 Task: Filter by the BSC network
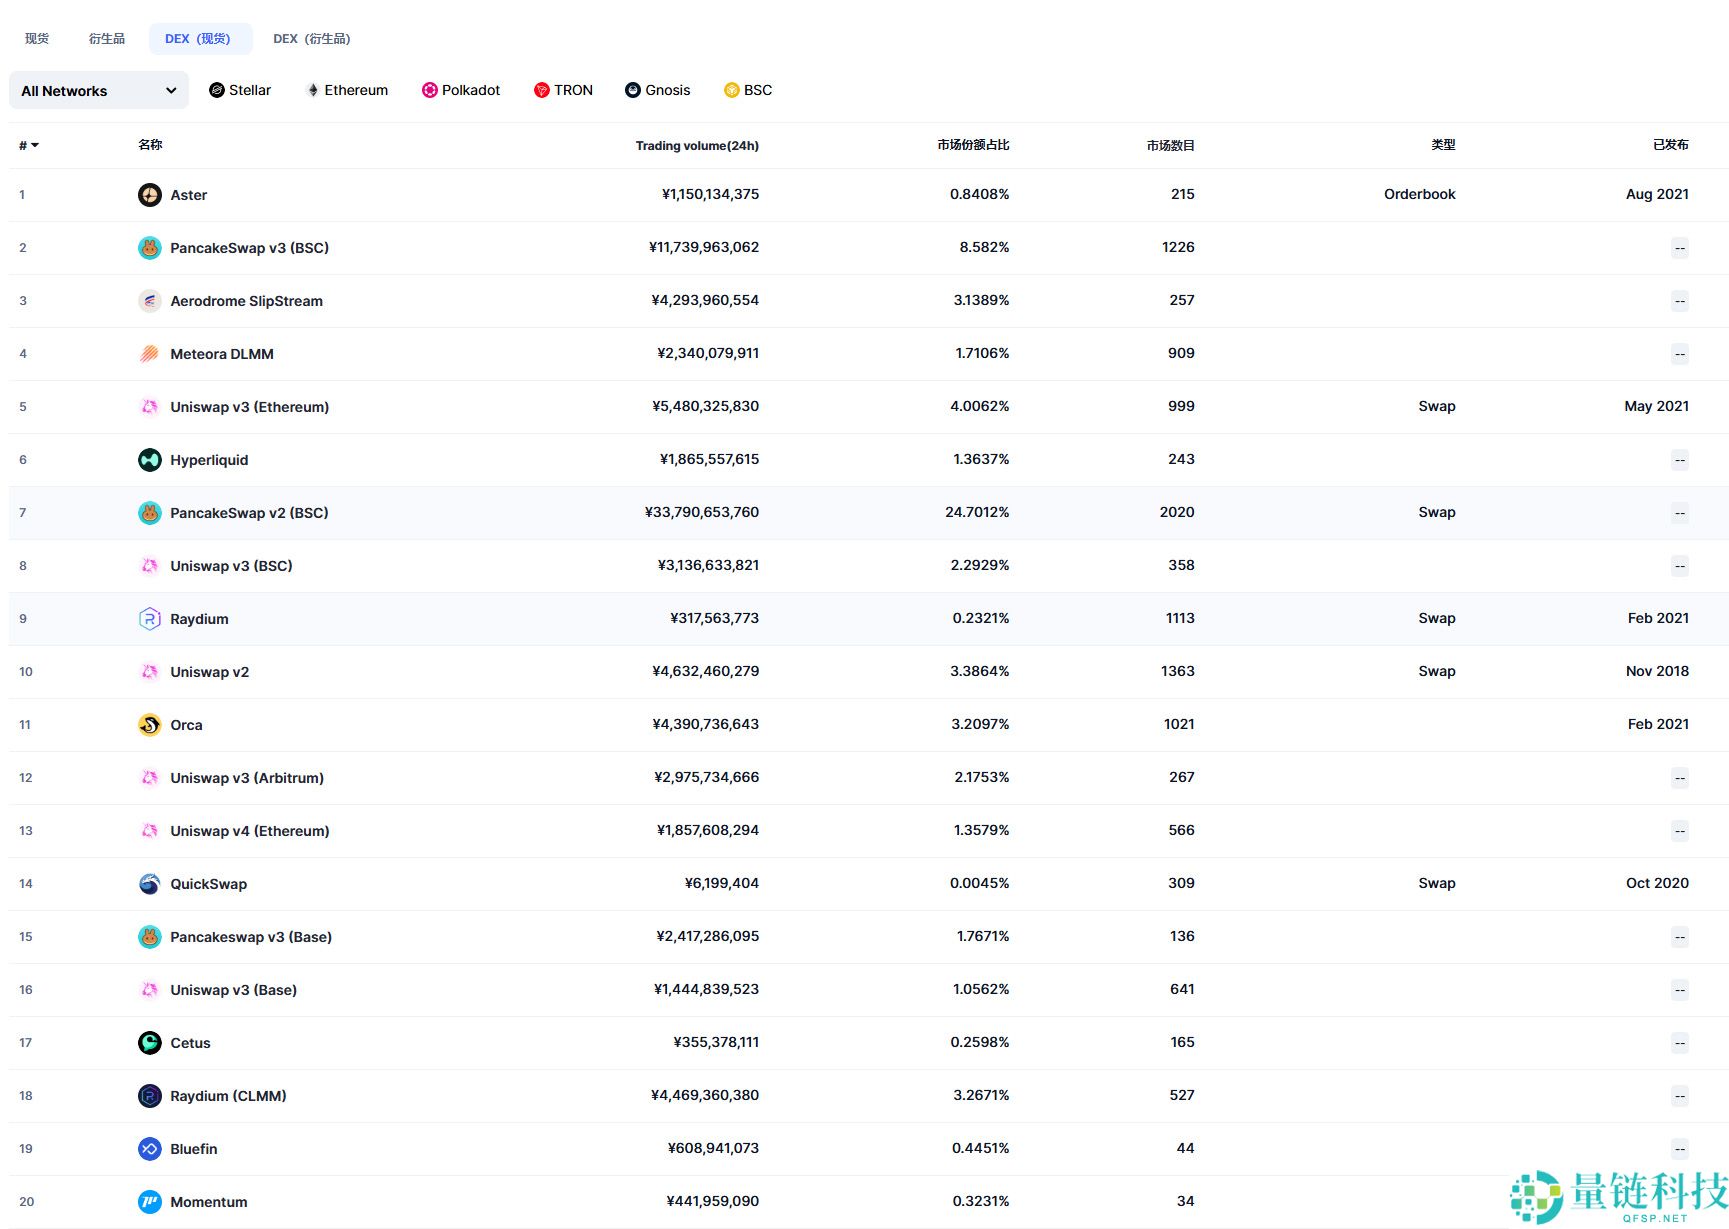click(748, 90)
